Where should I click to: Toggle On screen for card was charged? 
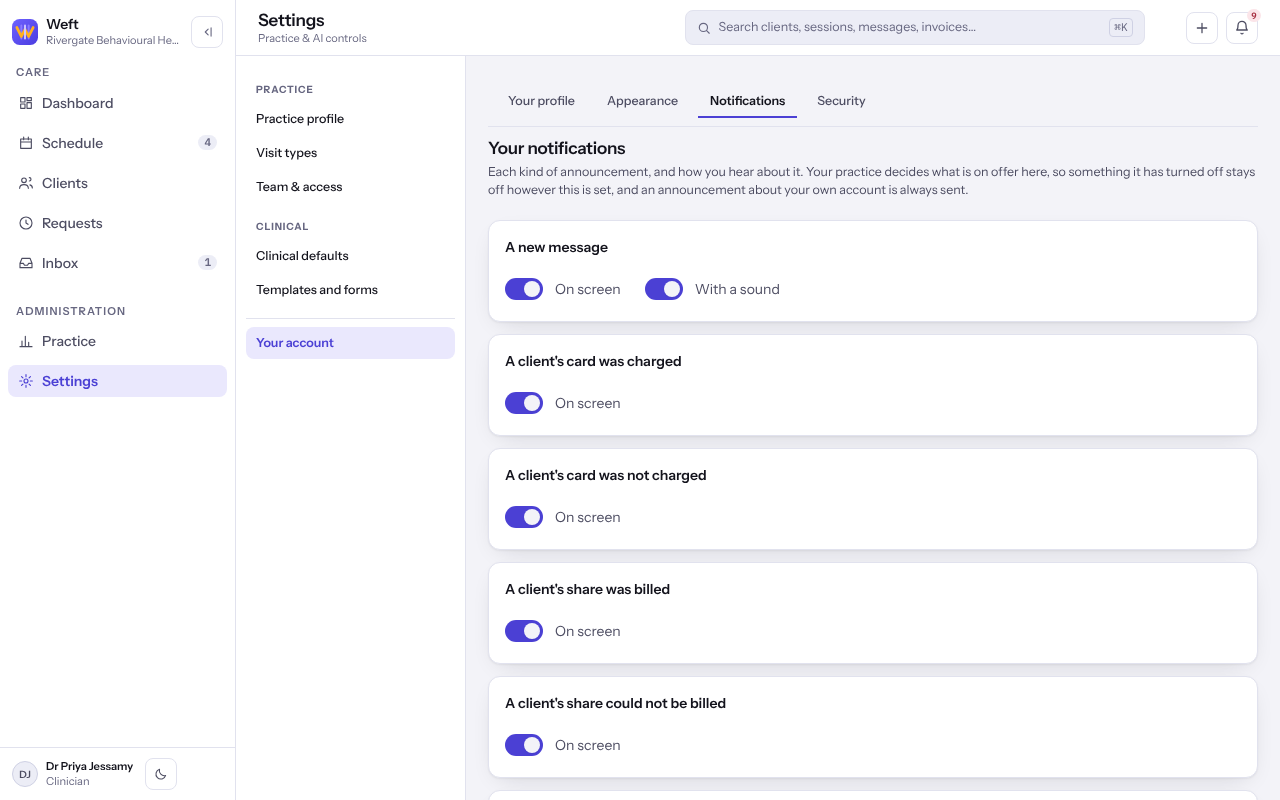pos(524,403)
